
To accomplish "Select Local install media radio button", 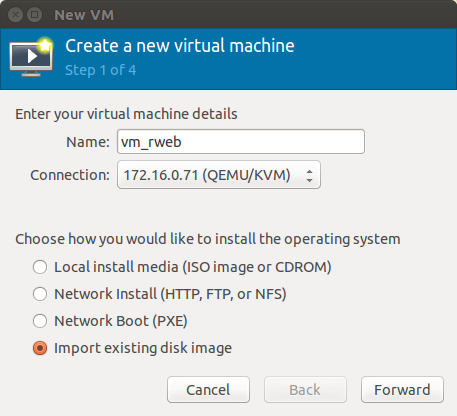I will (x=40, y=267).
